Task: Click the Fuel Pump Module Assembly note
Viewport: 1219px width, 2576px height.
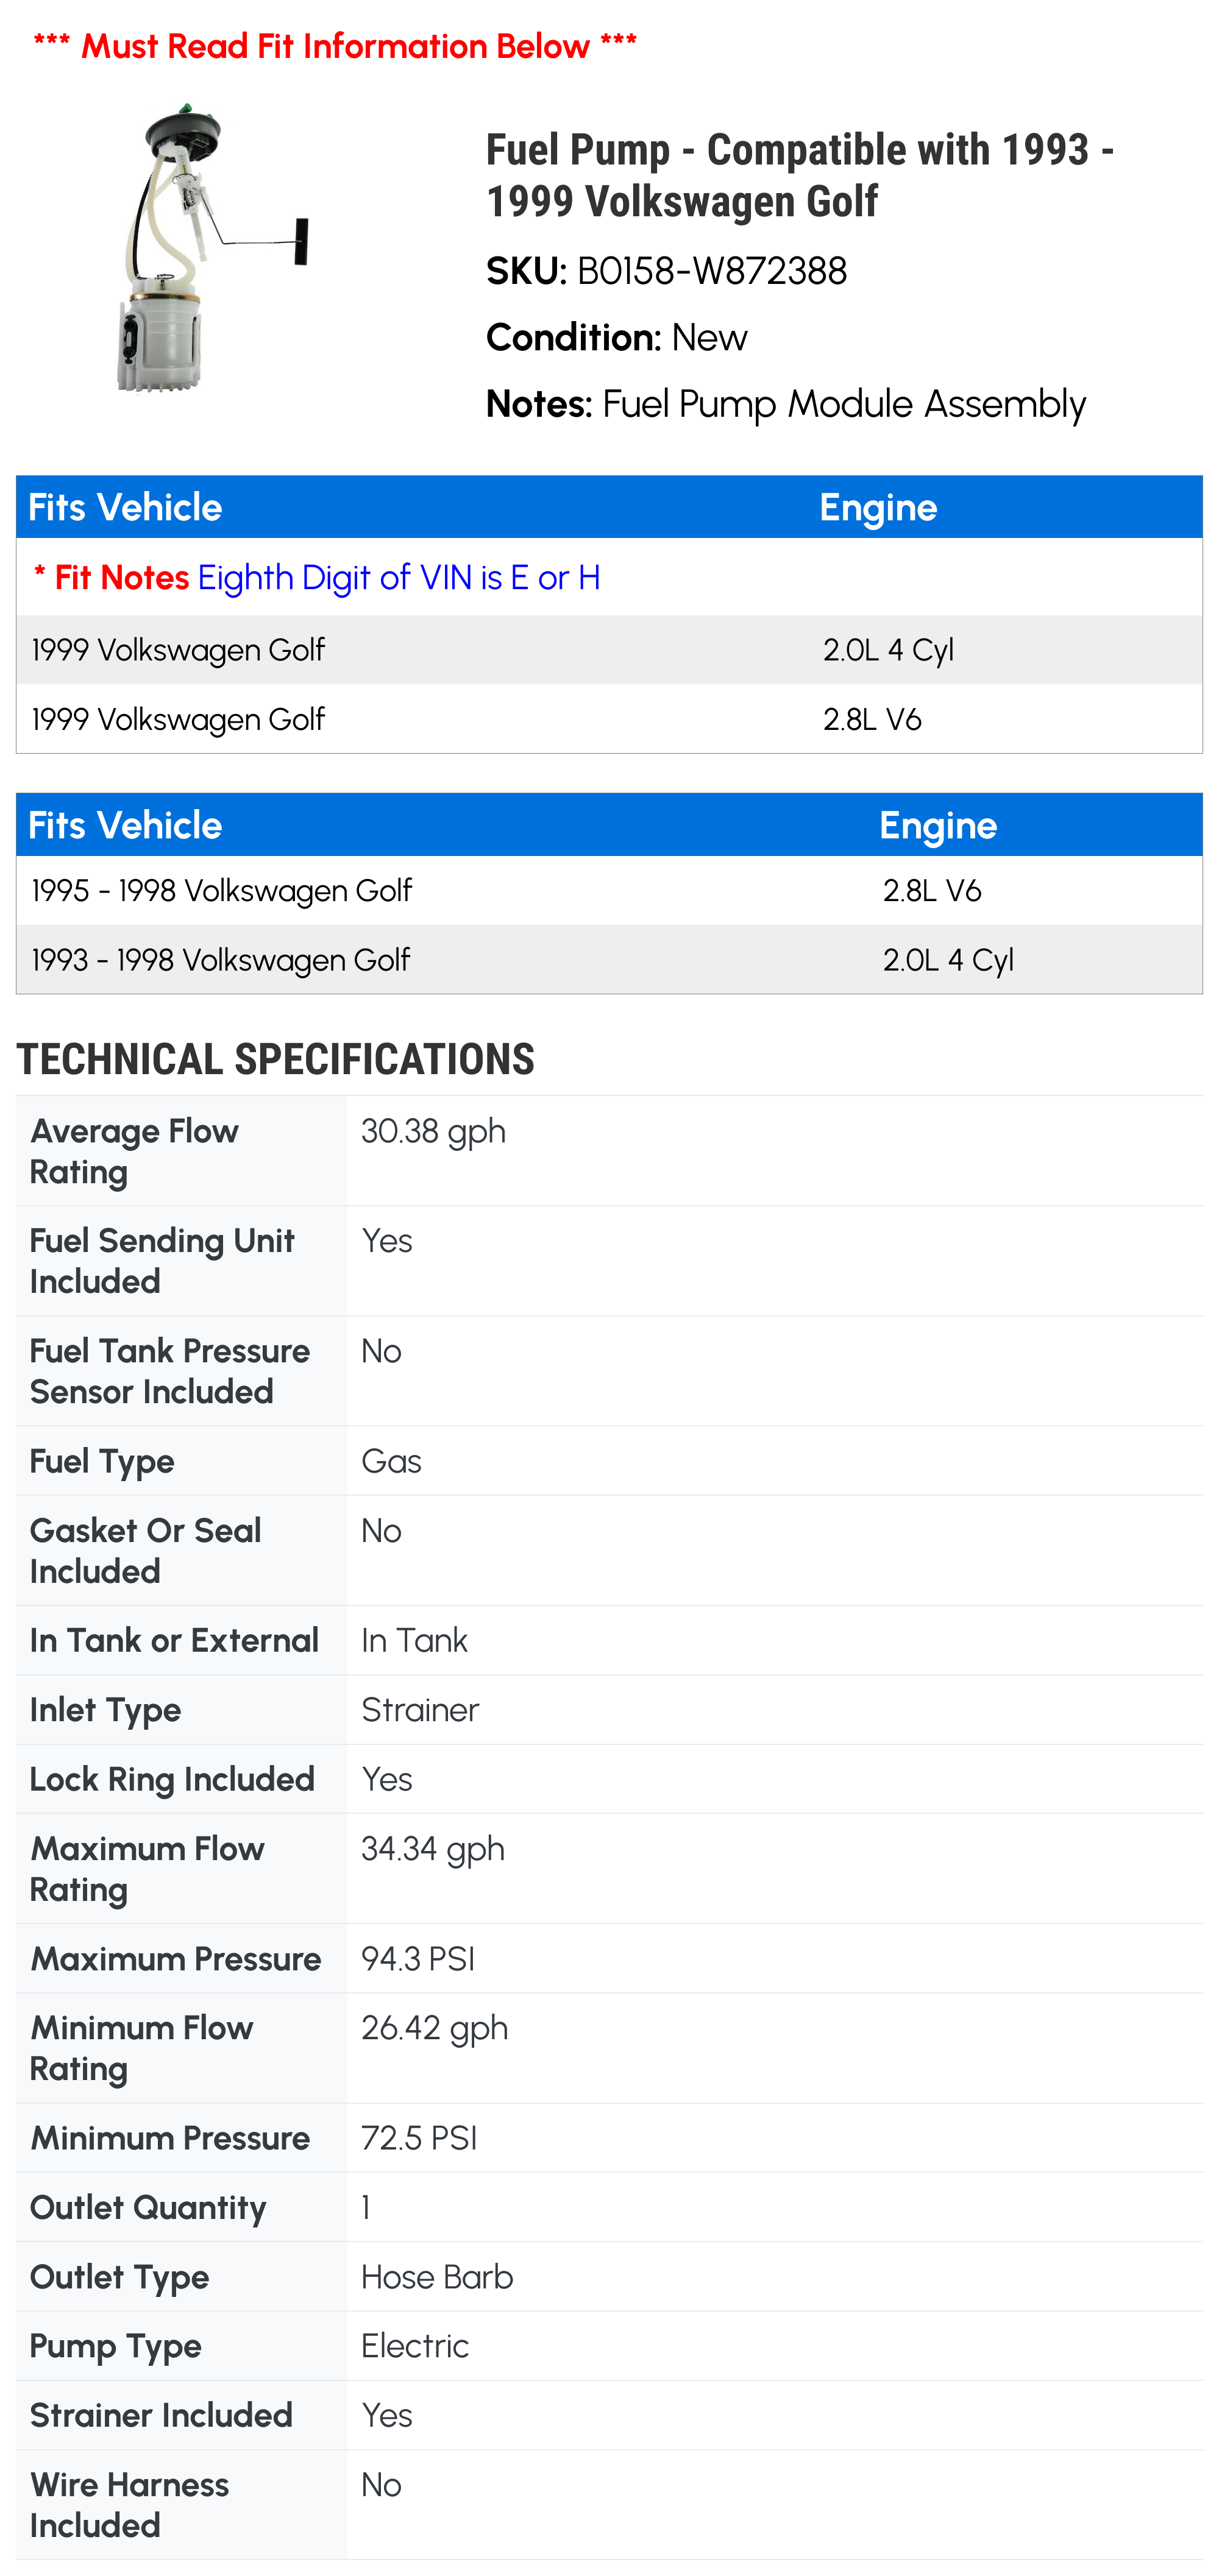Action: (843, 404)
